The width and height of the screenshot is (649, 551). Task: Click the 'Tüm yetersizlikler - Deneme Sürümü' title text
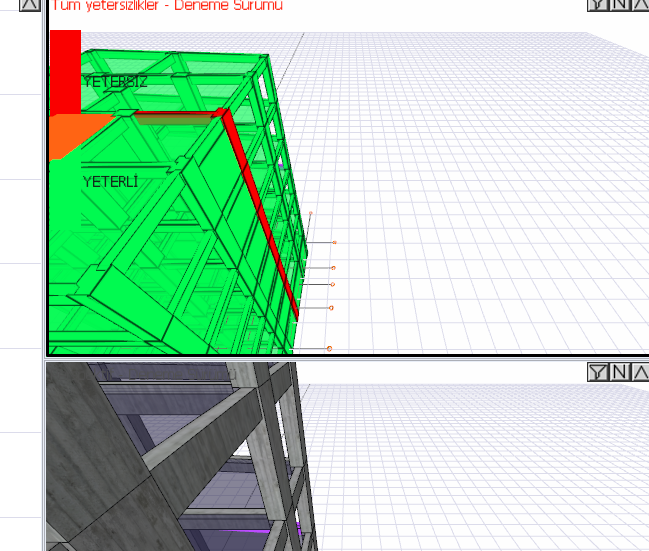click(x=167, y=6)
